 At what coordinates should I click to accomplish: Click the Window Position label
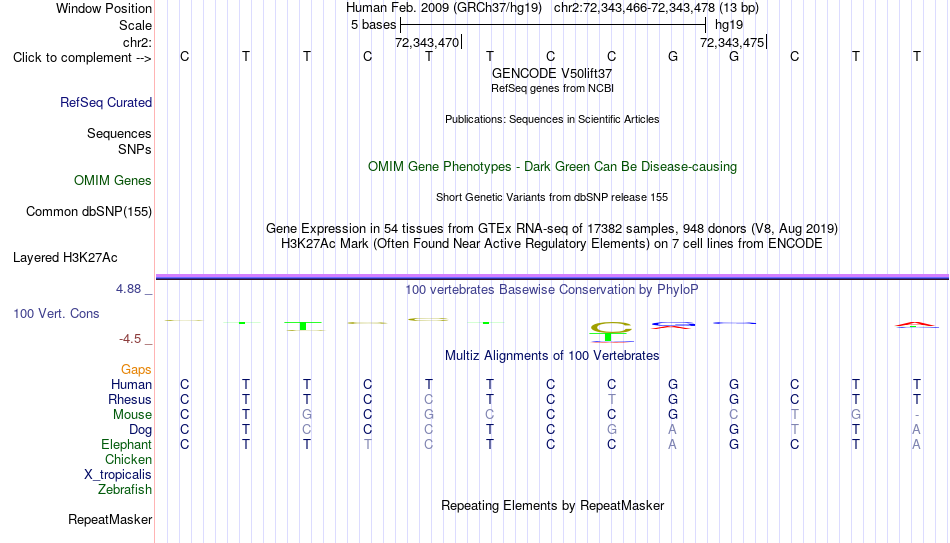point(104,8)
